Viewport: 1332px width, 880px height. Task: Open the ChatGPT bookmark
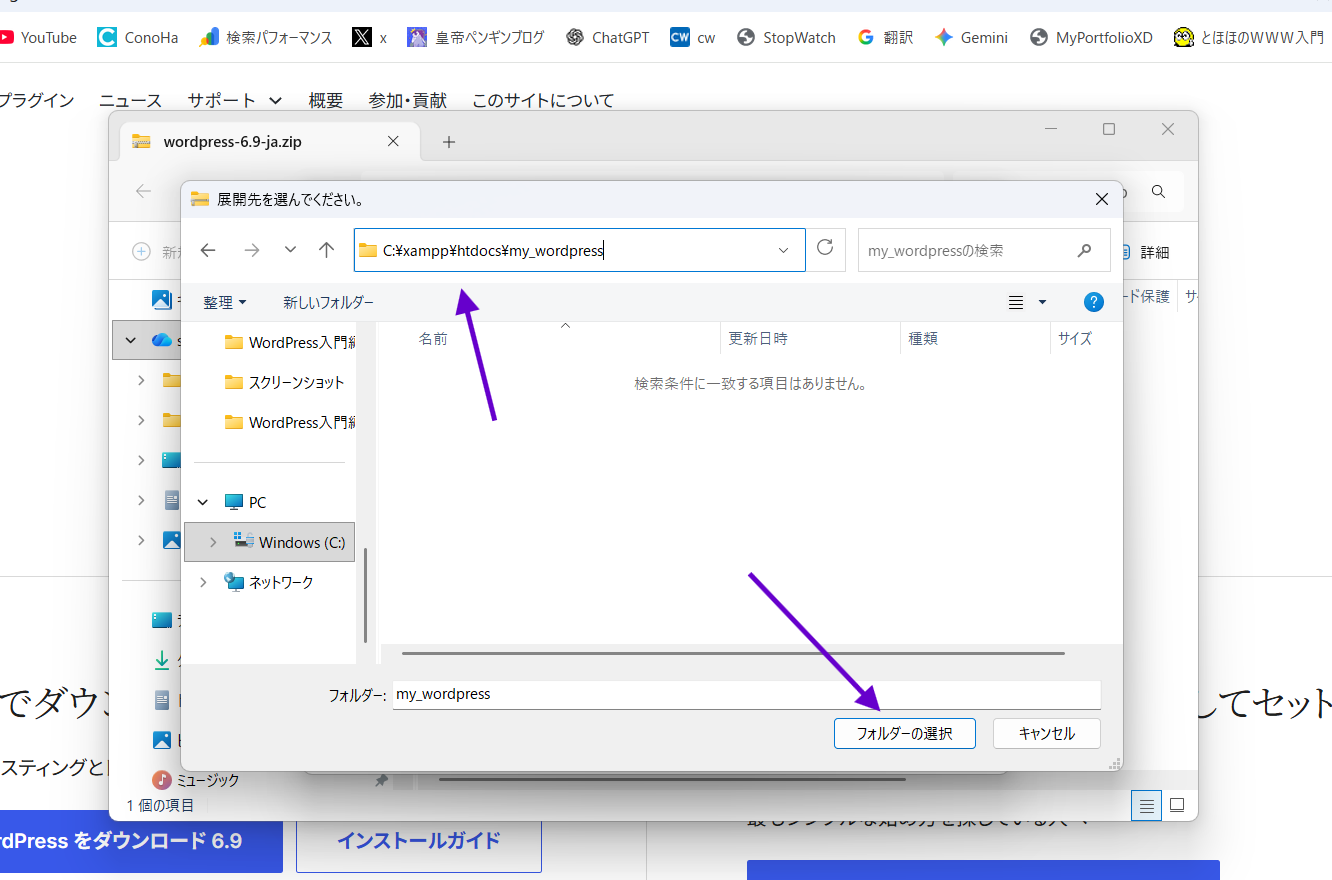[x=607, y=38]
